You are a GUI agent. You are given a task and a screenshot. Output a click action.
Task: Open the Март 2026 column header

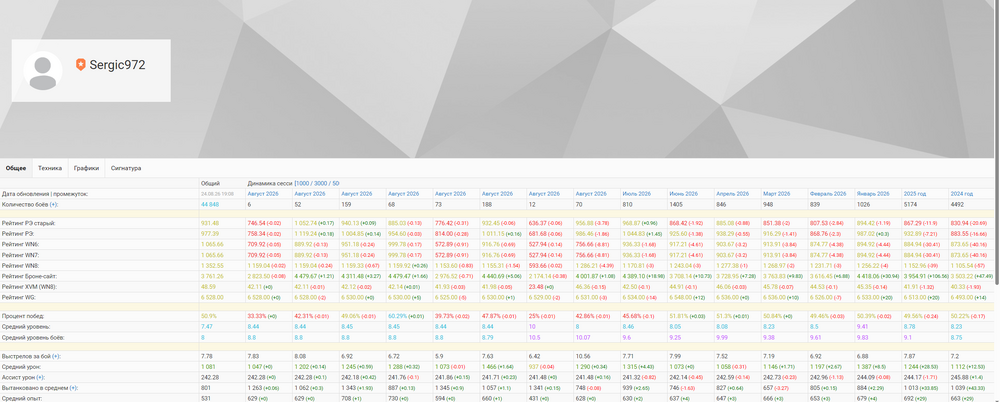coord(777,193)
